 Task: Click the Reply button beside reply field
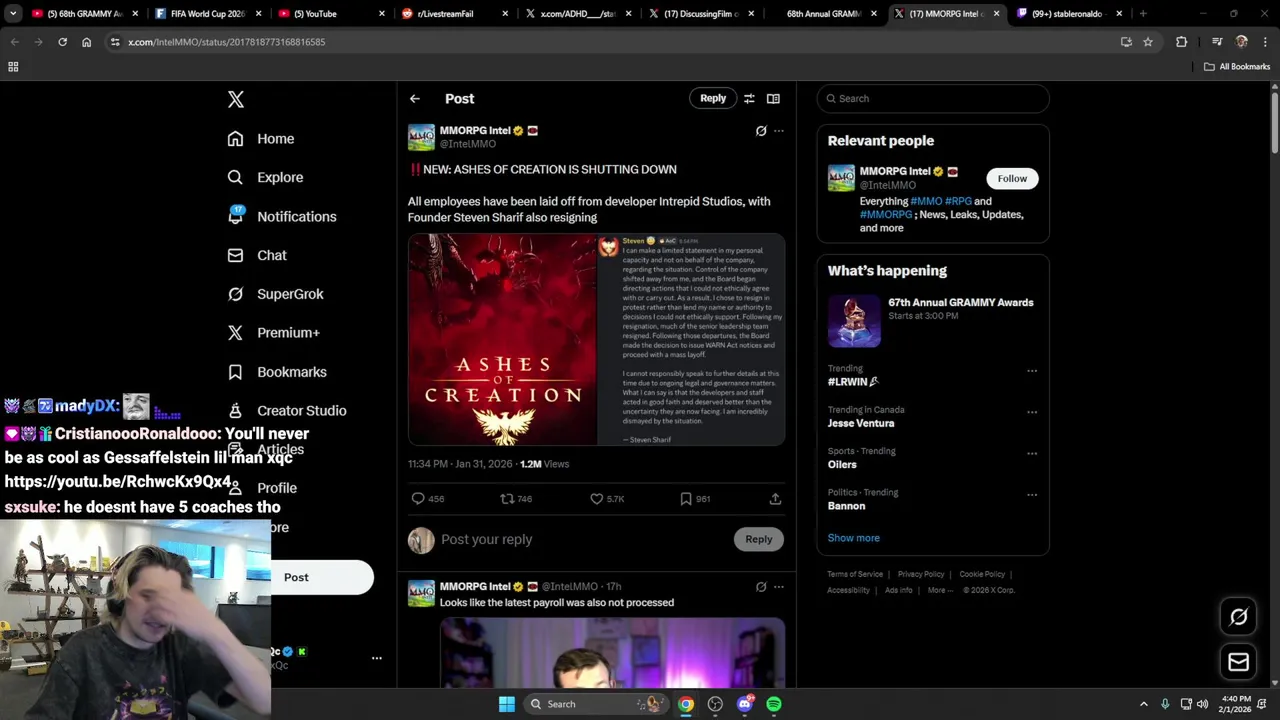click(759, 539)
